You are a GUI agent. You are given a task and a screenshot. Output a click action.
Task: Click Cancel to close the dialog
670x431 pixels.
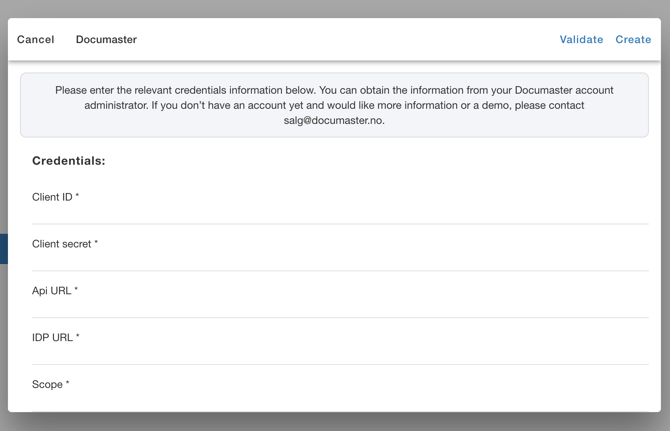(x=36, y=40)
